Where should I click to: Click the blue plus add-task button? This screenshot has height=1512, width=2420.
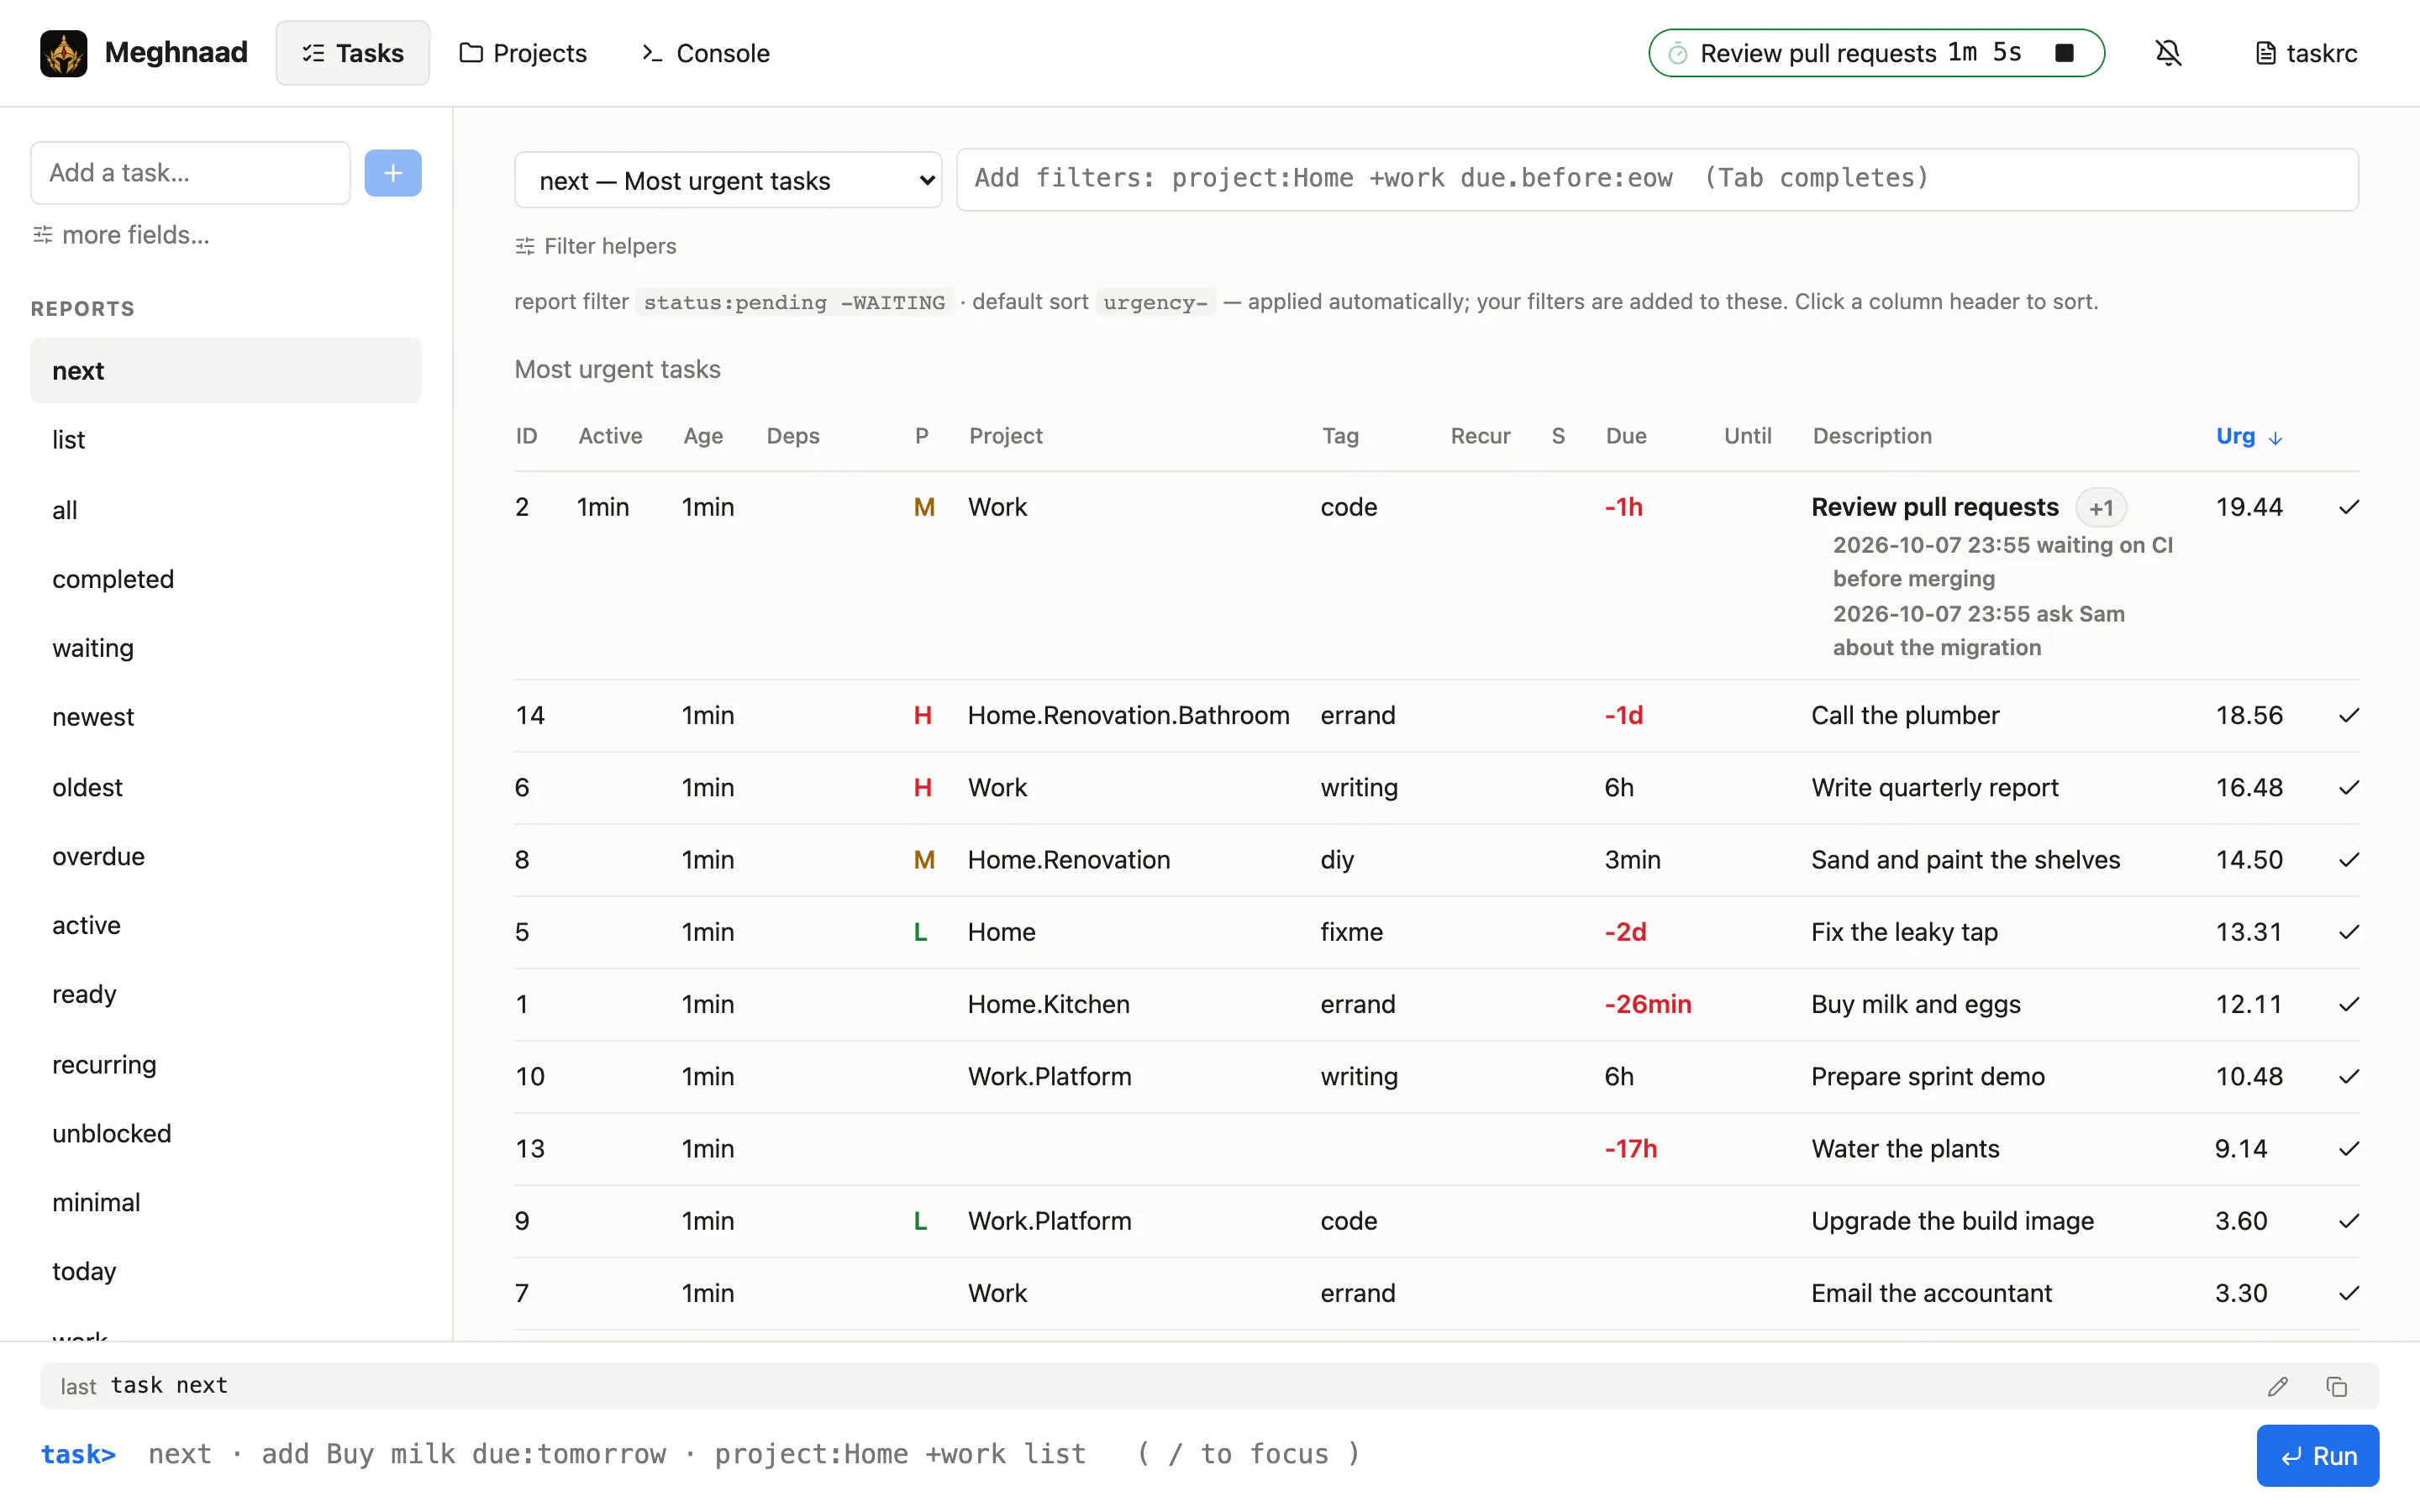[393, 173]
